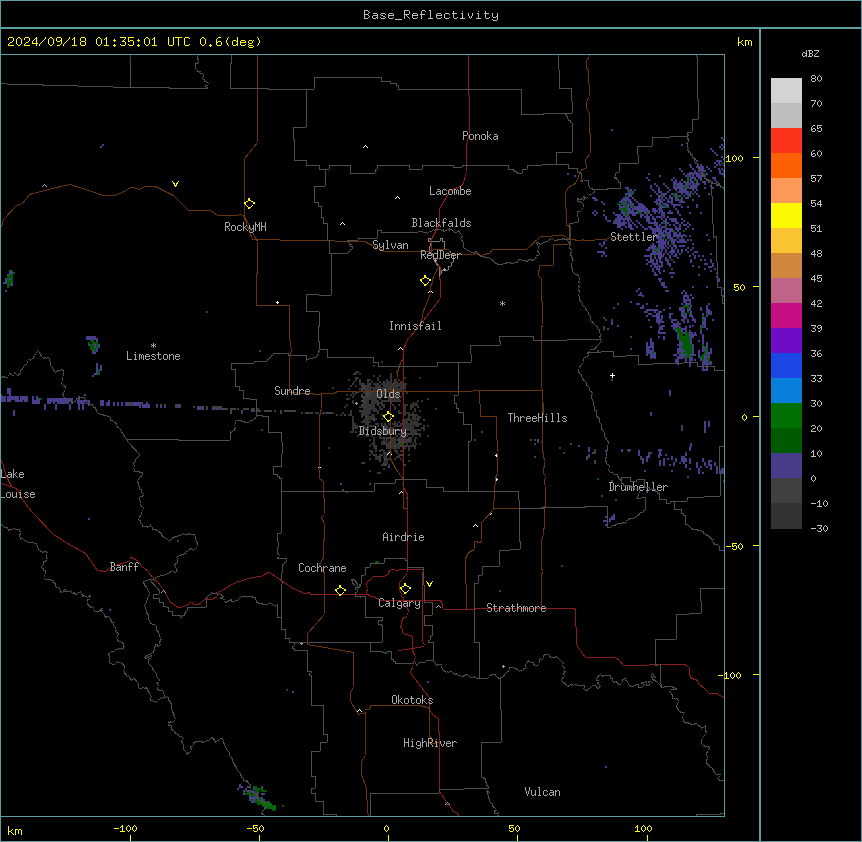Click the Innisfail city label
862x842 pixels.
(x=415, y=326)
